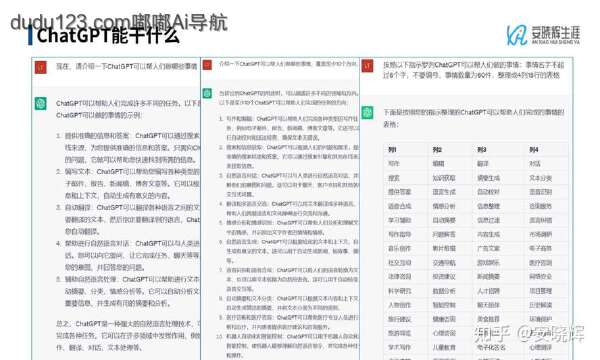Click the 知乎 @安晓辉 watermark text
The width and height of the screenshot is (600, 360).
[x=529, y=334]
